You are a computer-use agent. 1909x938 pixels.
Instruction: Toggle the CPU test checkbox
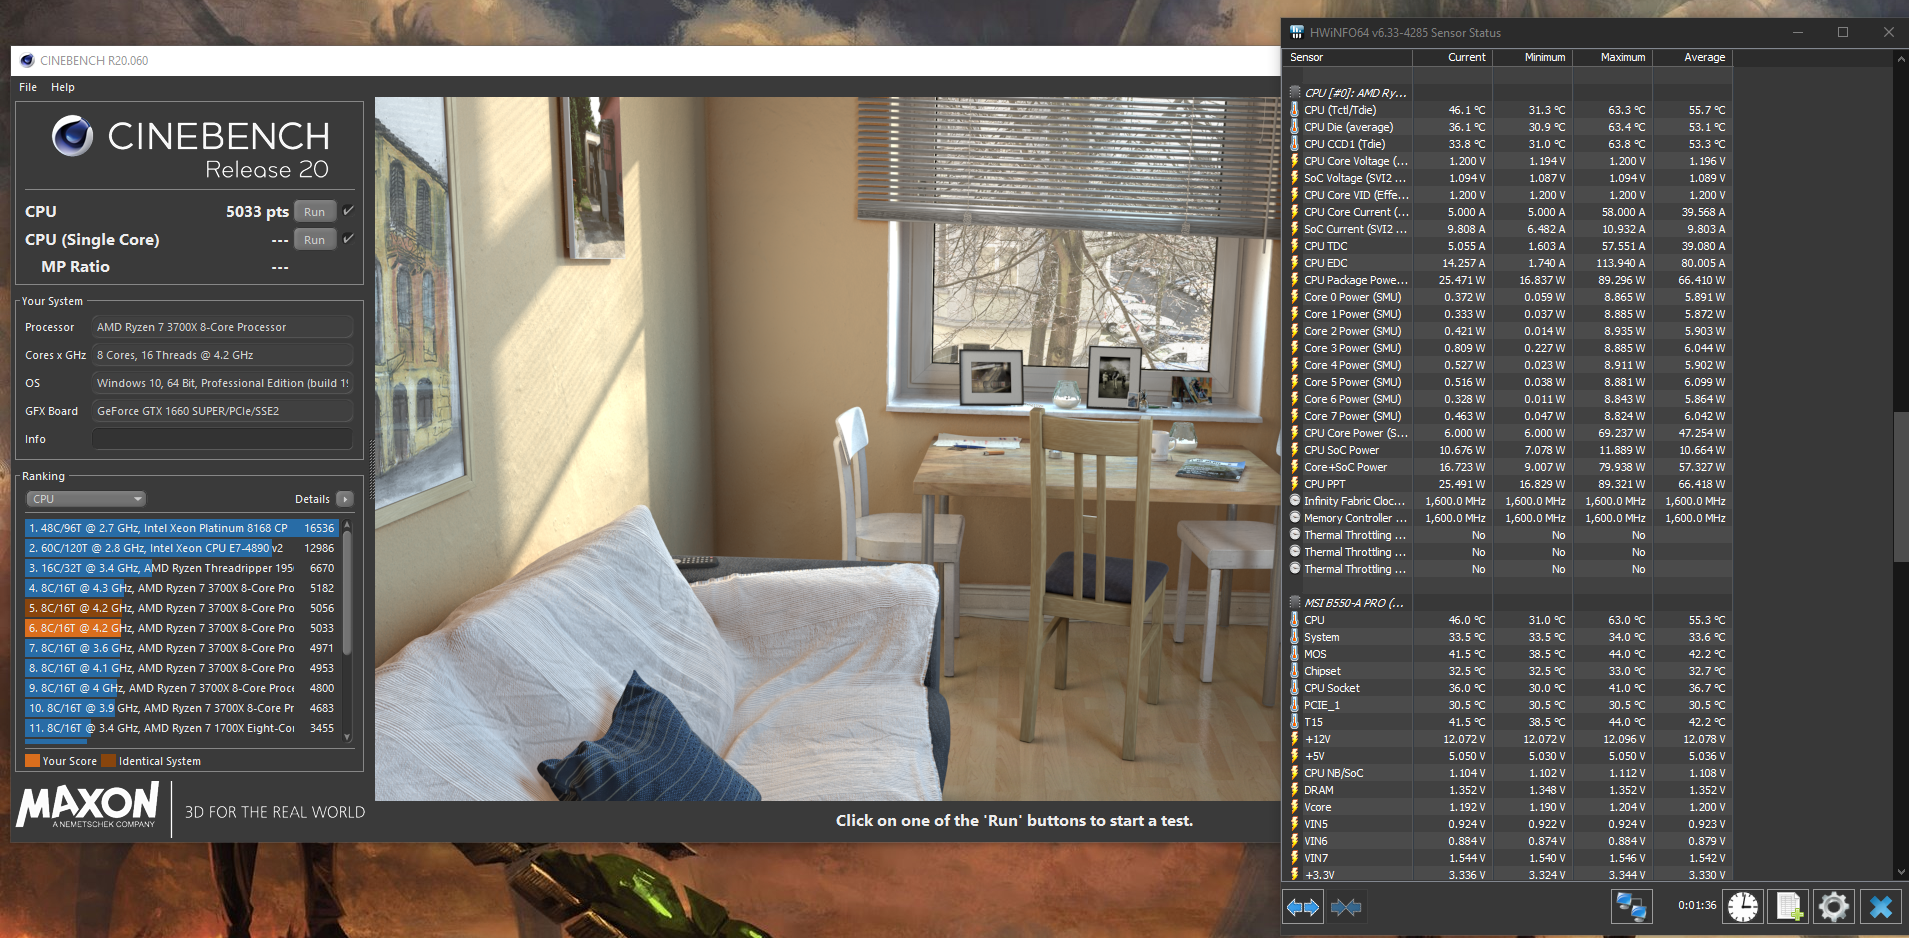pyautogui.click(x=348, y=211)
